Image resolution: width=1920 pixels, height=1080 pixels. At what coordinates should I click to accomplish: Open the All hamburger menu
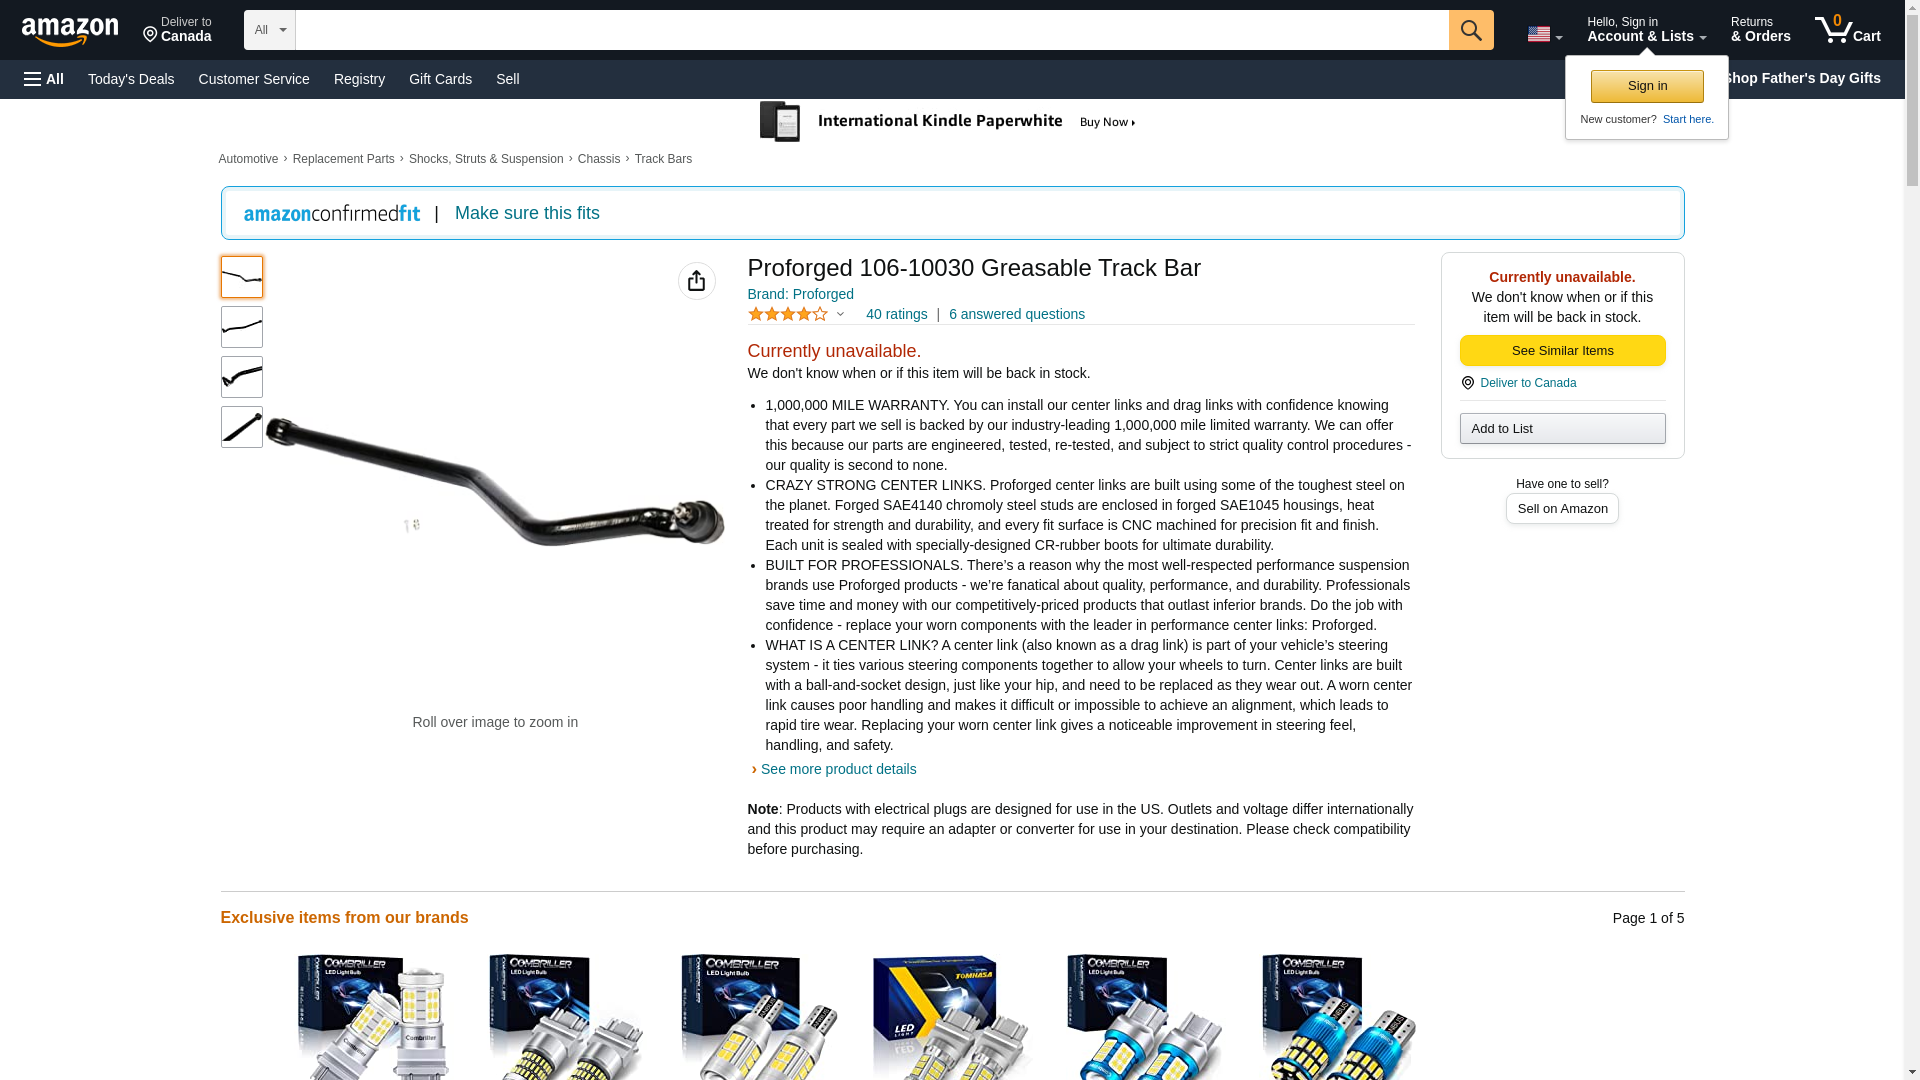(x=44, y=79)
